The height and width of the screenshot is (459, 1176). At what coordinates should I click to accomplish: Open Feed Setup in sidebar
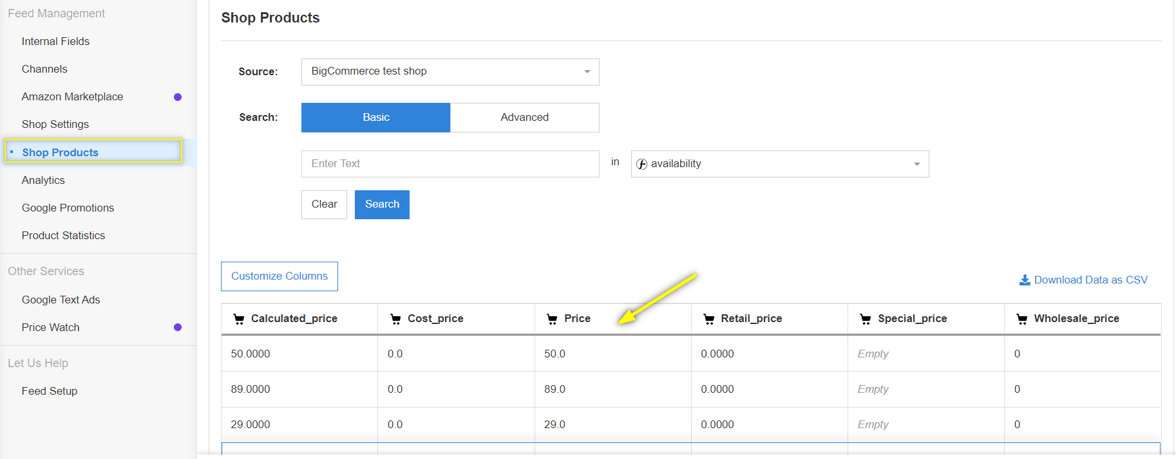pyautogui.click(x=50, y=391)
